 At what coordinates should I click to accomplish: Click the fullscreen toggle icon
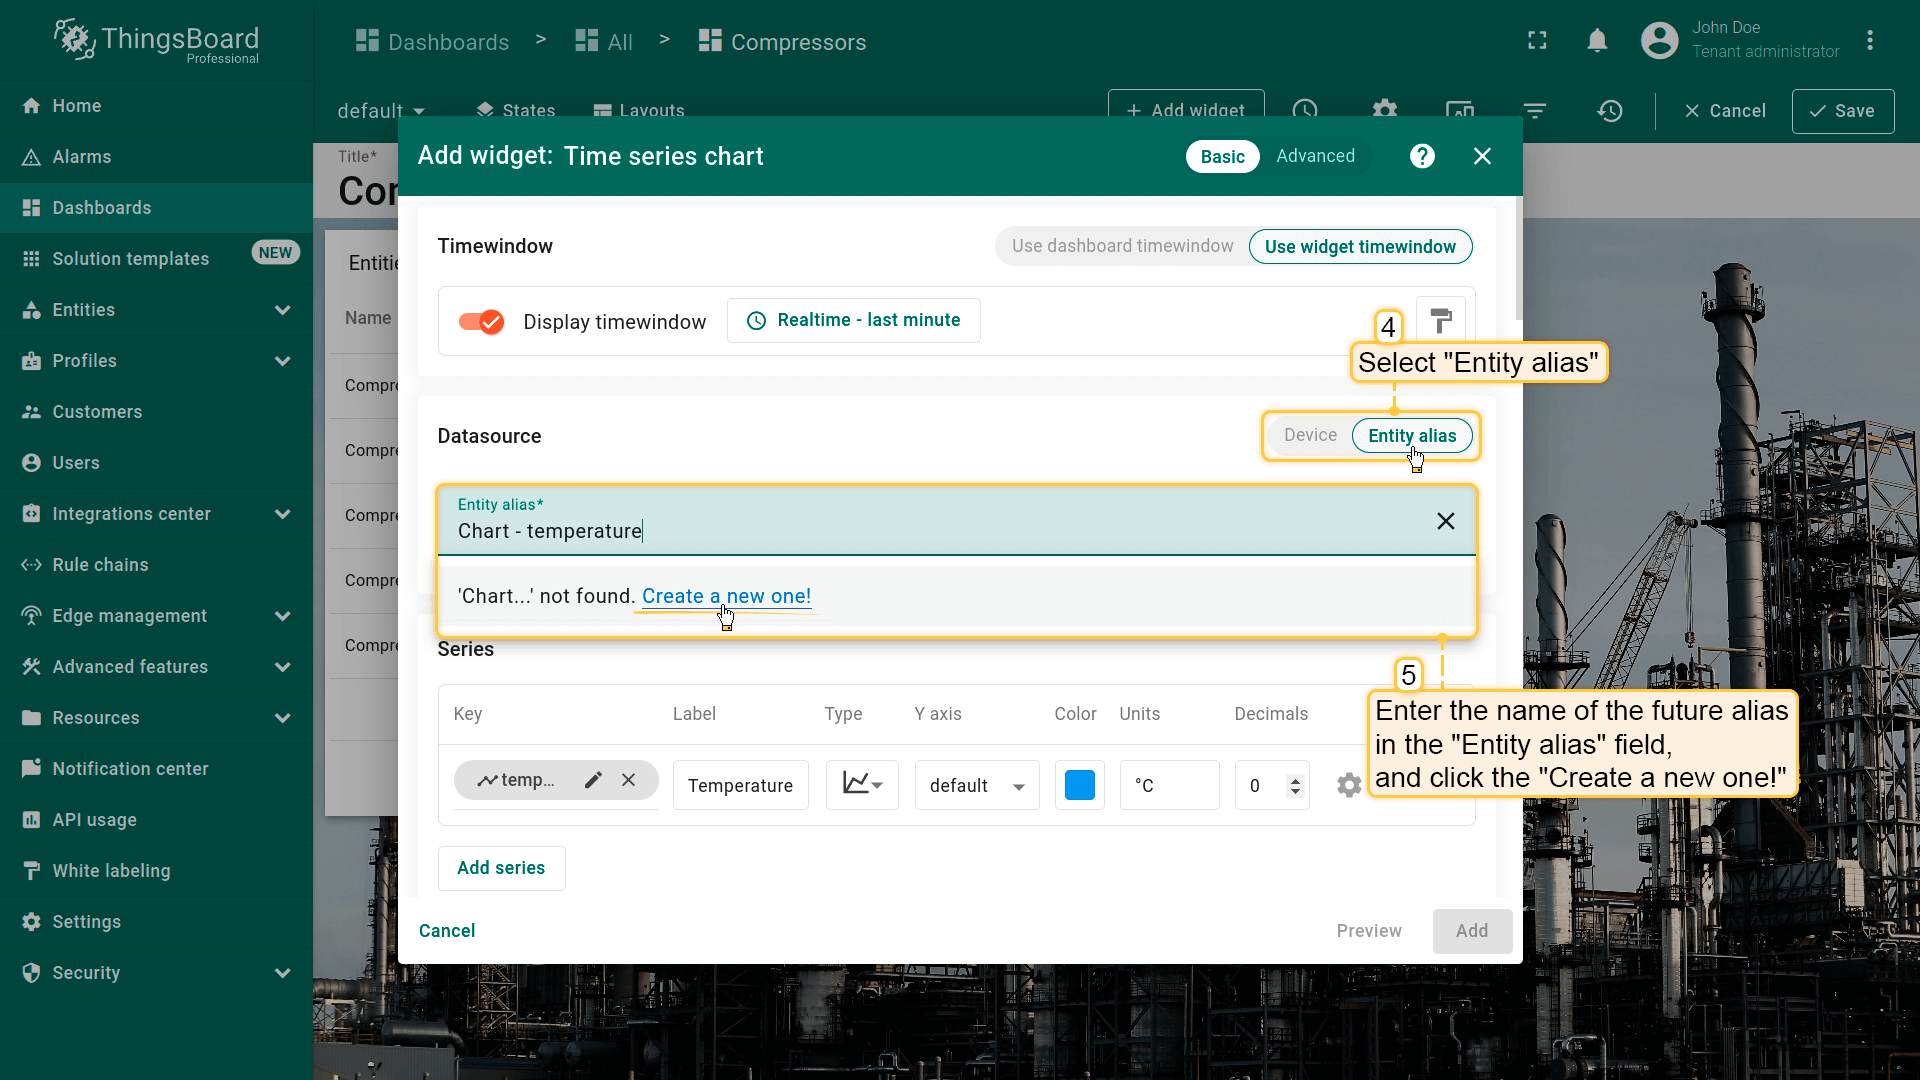[x=1537, y=41]
